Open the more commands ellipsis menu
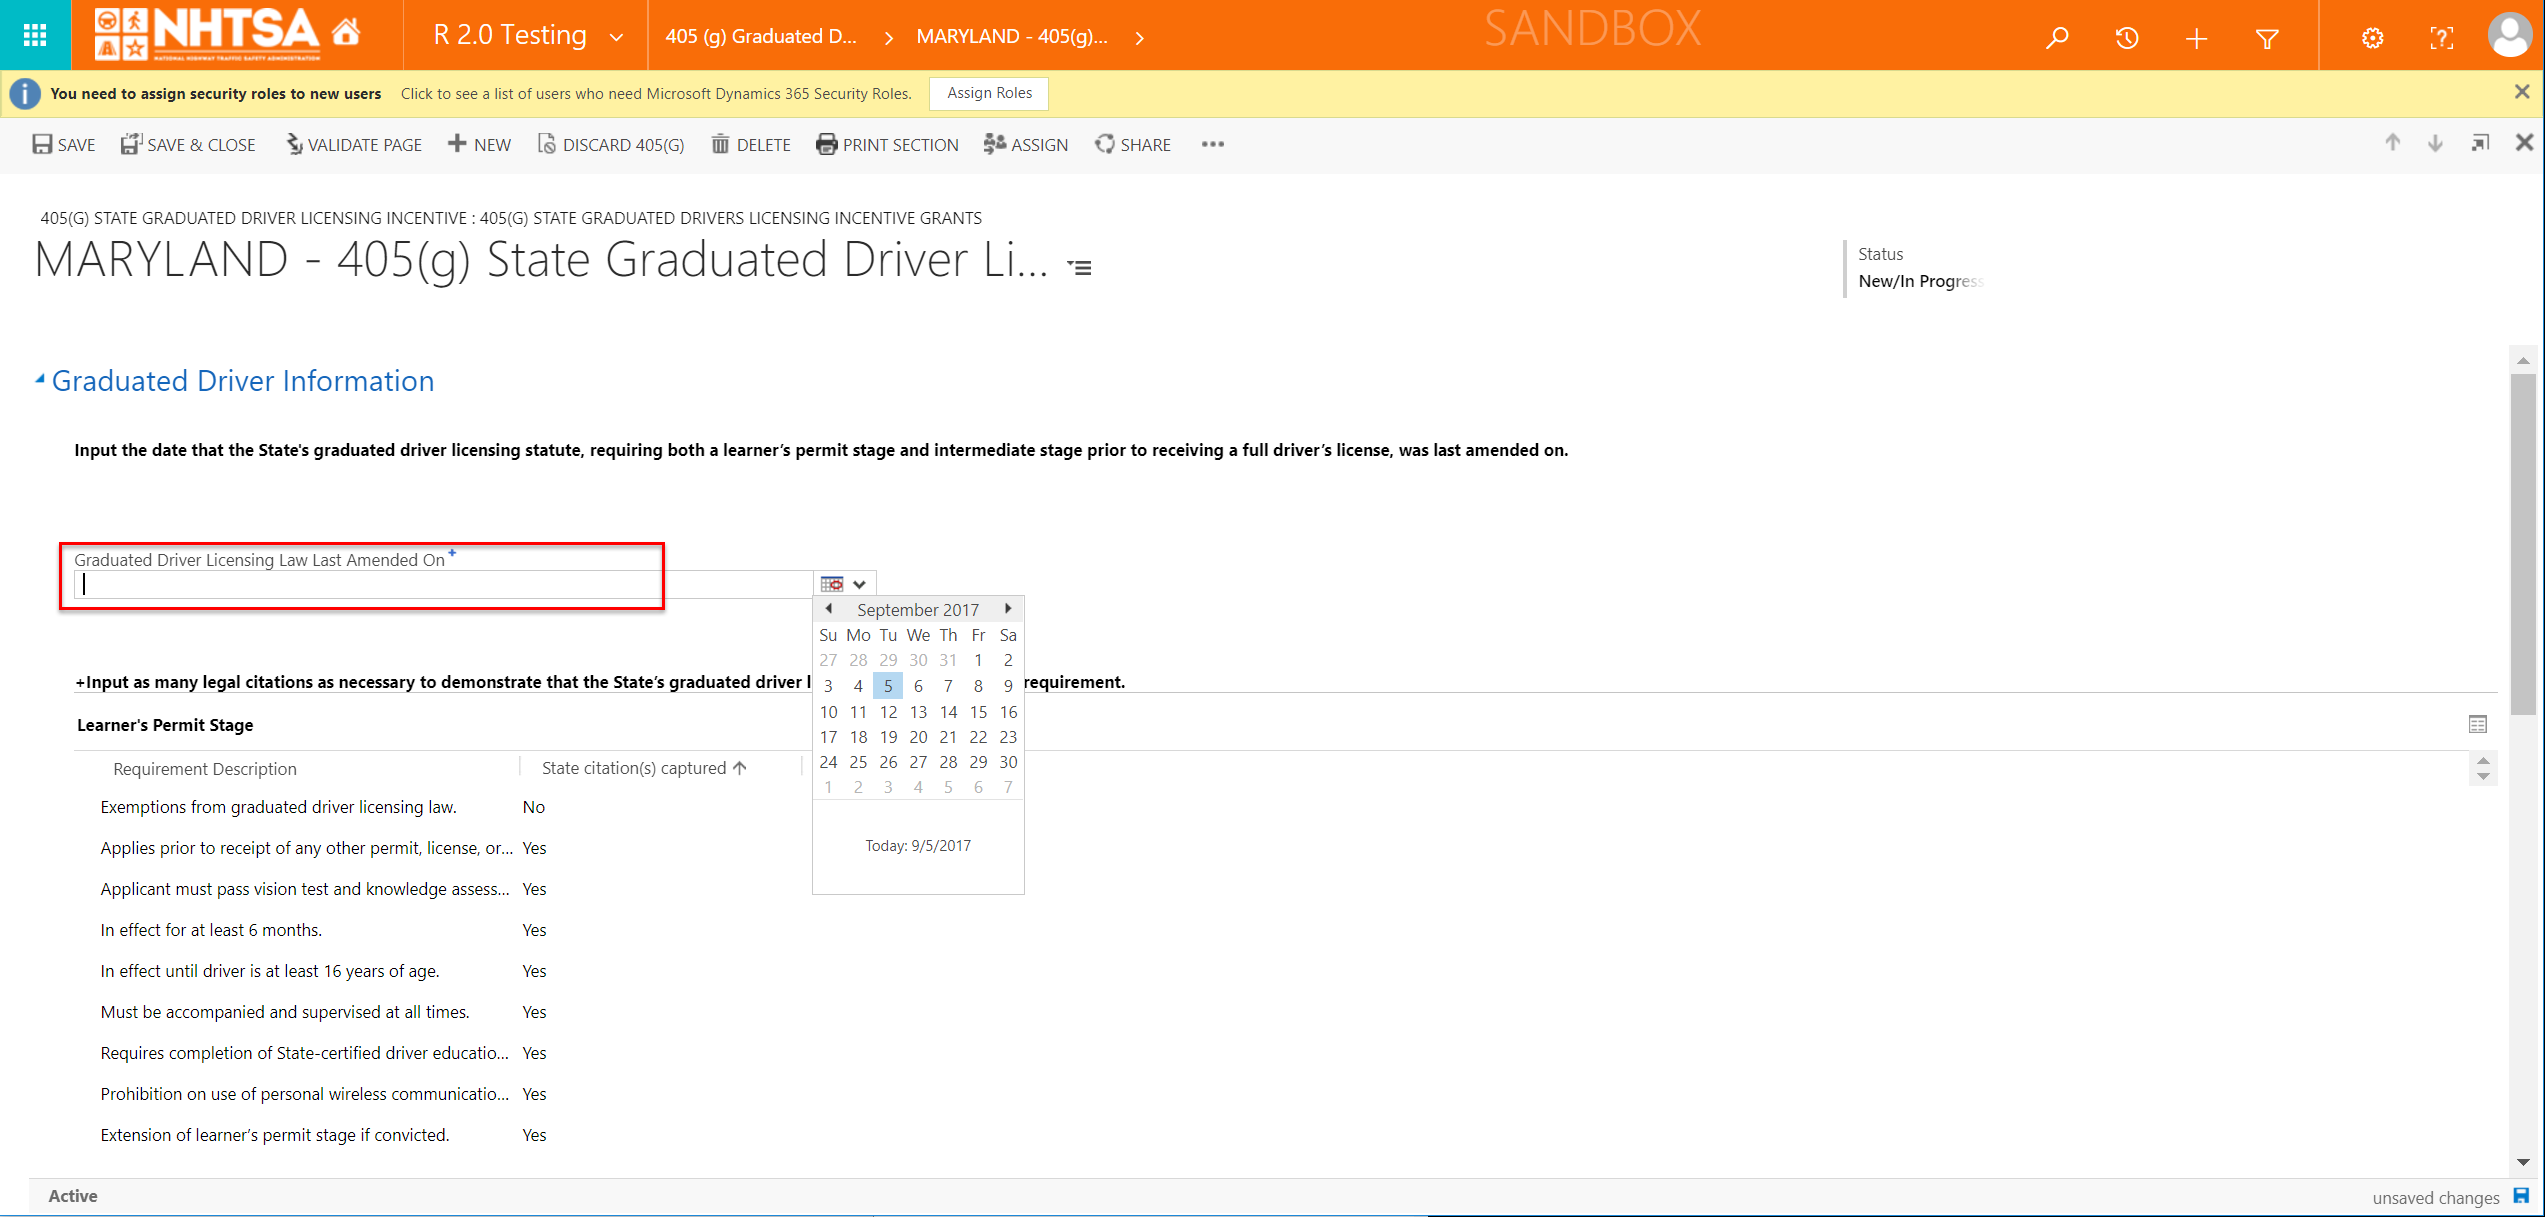This screenshot has width=2545, height=1217. [x=1212, y=144]
